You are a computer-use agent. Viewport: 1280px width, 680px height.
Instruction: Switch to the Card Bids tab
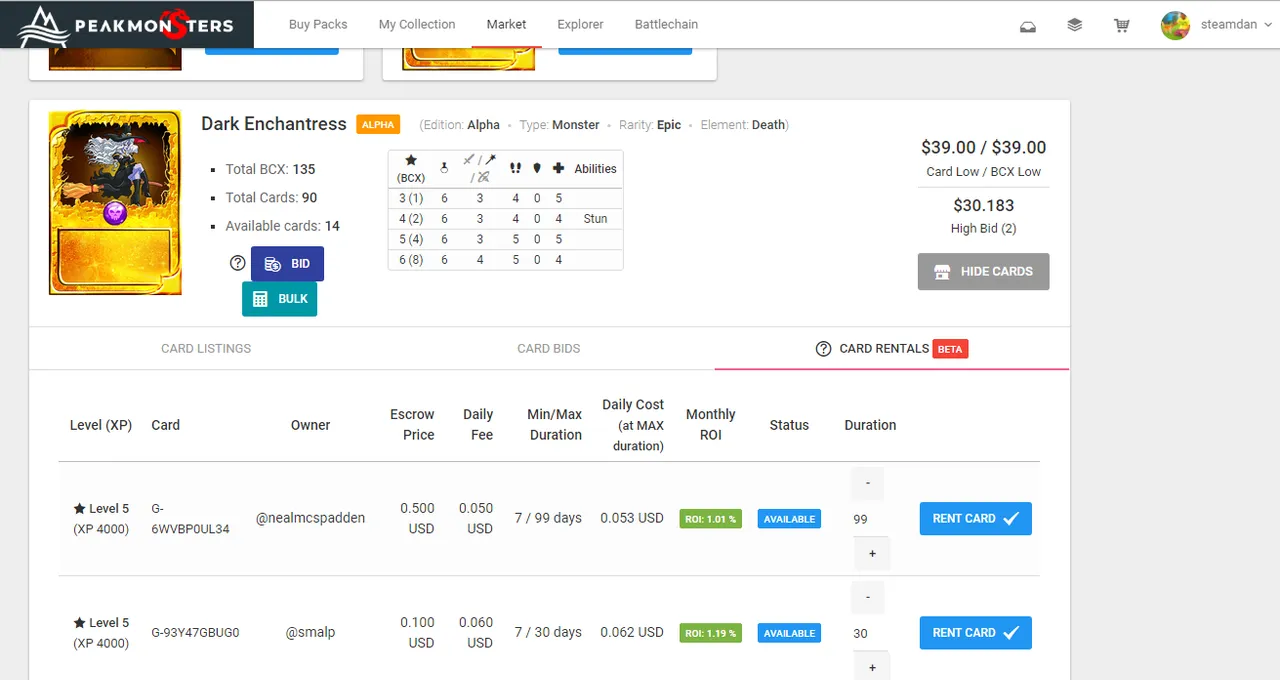[549, 349]
